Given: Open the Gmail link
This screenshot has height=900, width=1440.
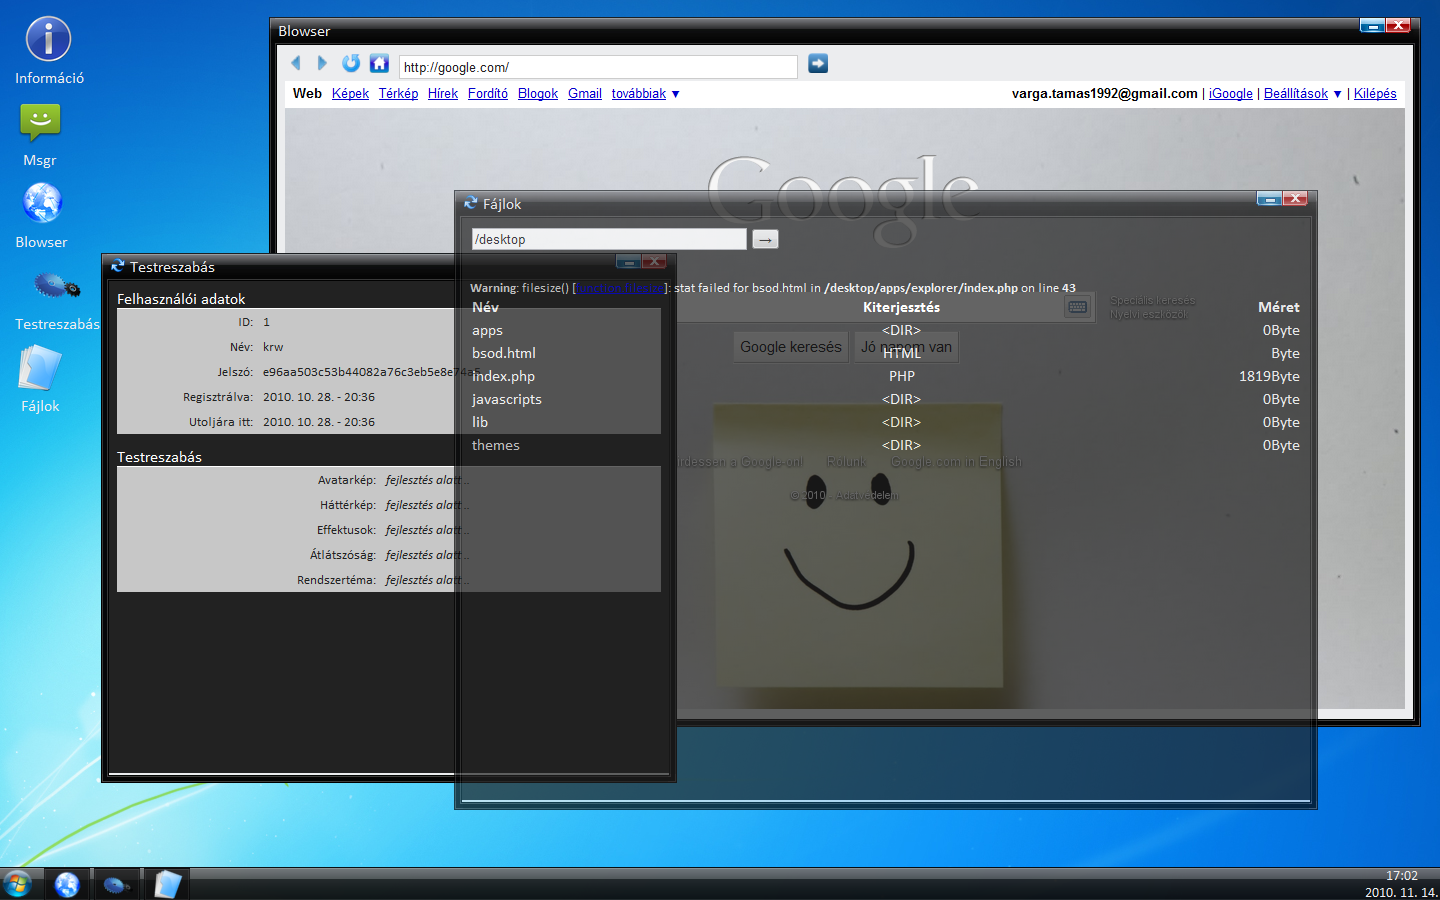Looking at the screenshot, I should point(585,94).
